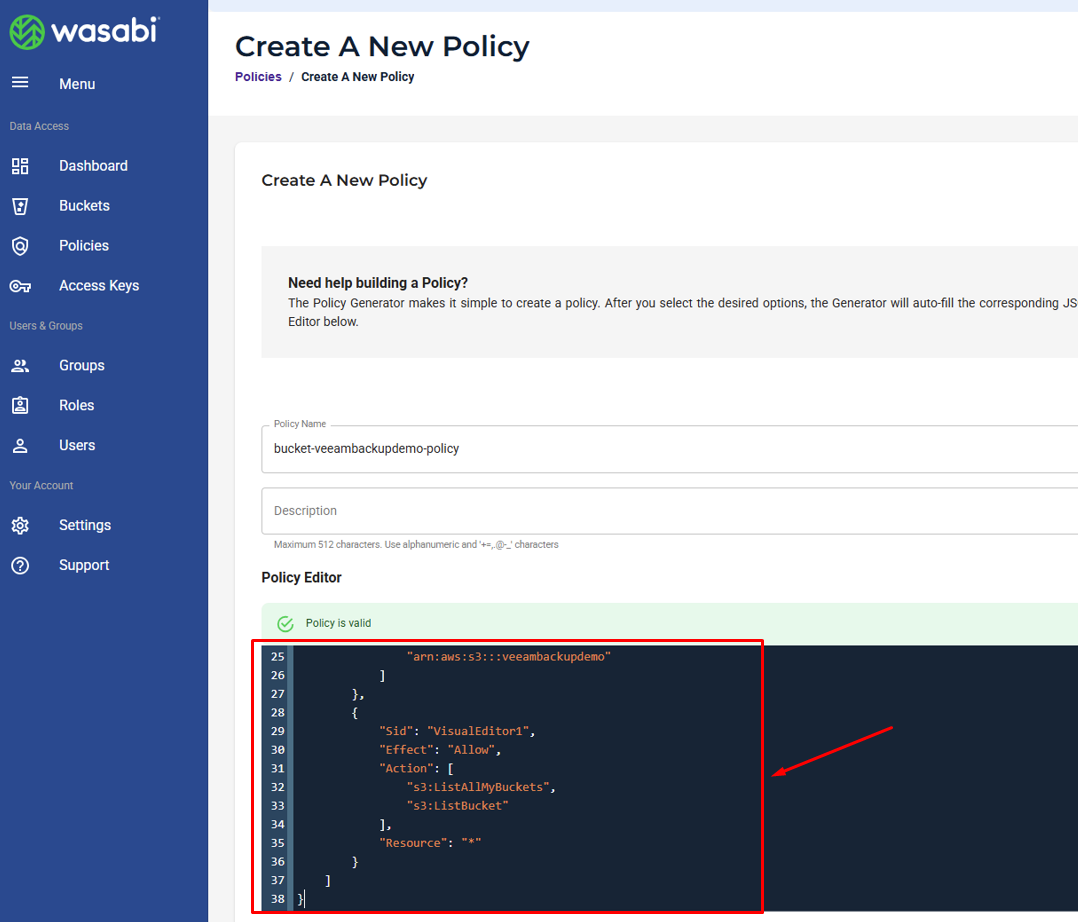This screenshot has height=922, width=1078.
Task: Go to the Users page
Action: click(77, 445)
